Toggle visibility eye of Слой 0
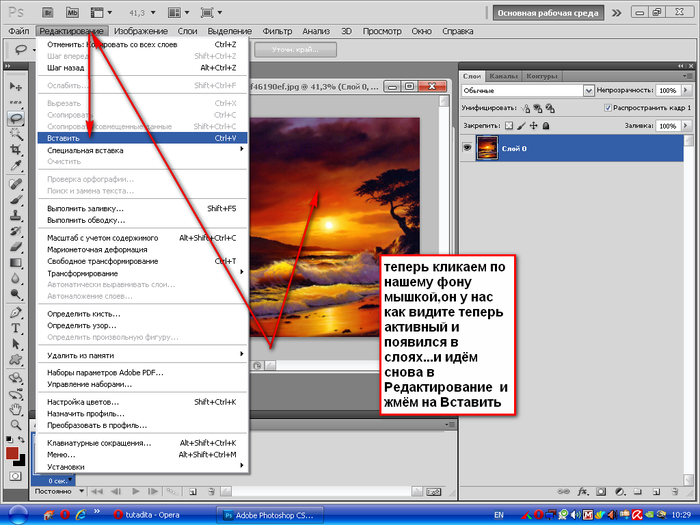The image size is (700, 525). (467, 148)
